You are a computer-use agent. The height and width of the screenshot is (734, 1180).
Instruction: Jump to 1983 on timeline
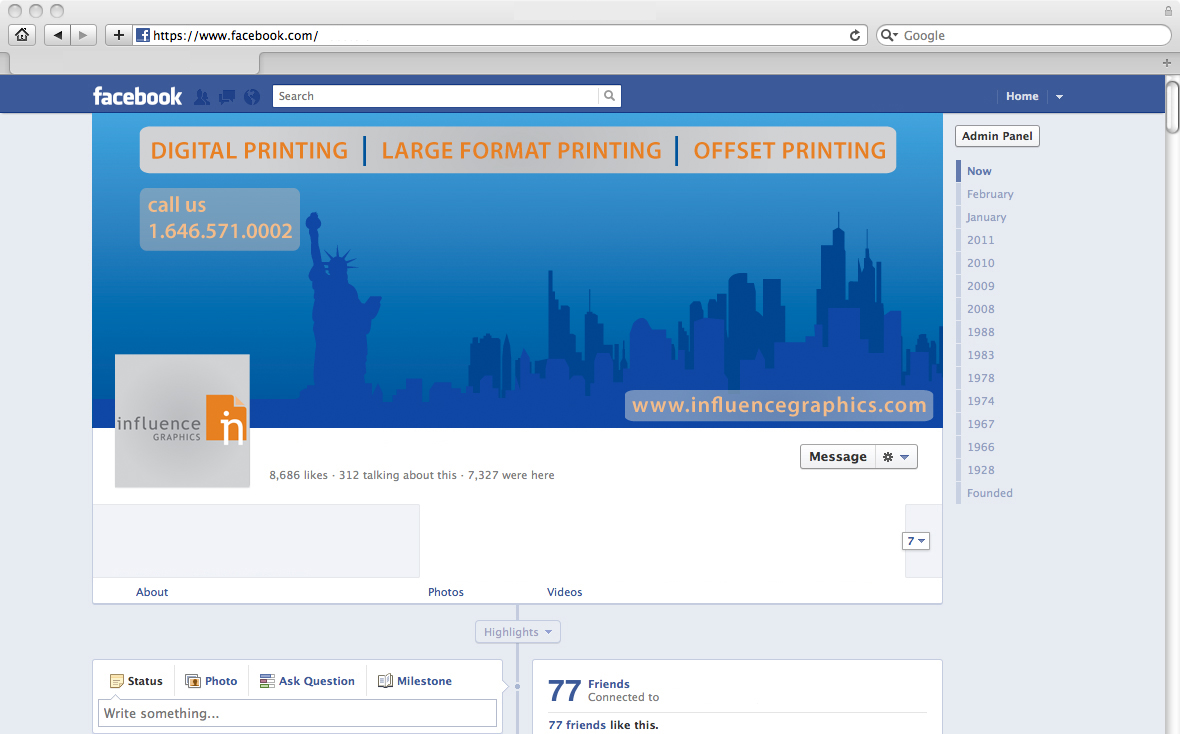(981, 355)
